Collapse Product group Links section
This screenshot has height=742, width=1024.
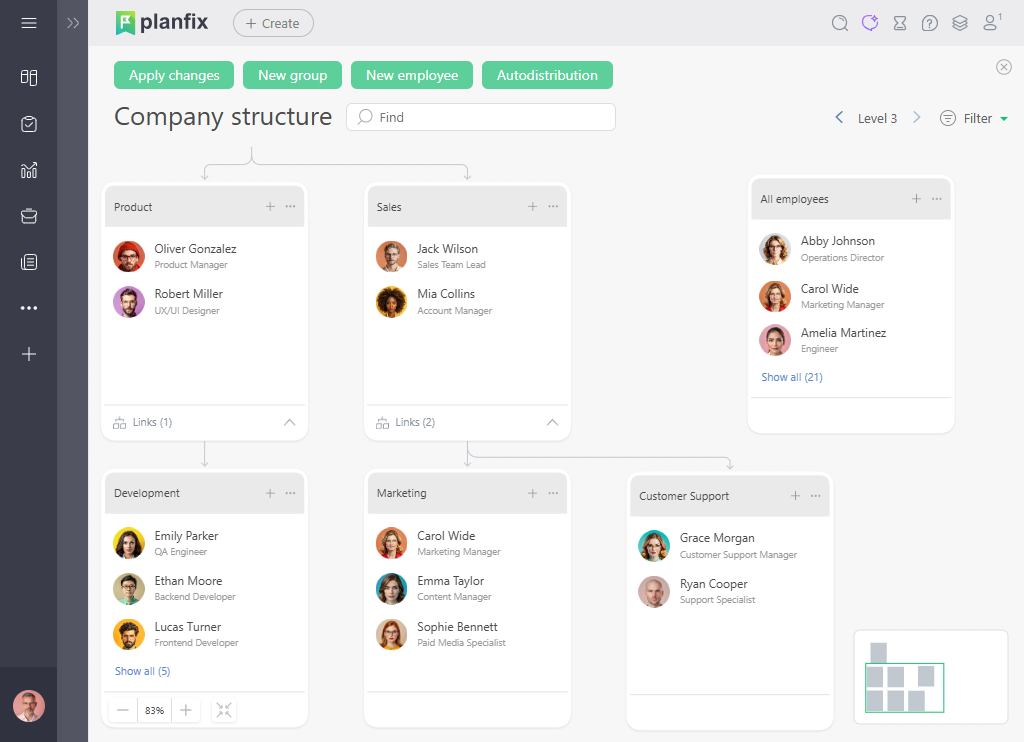[289, 423]
